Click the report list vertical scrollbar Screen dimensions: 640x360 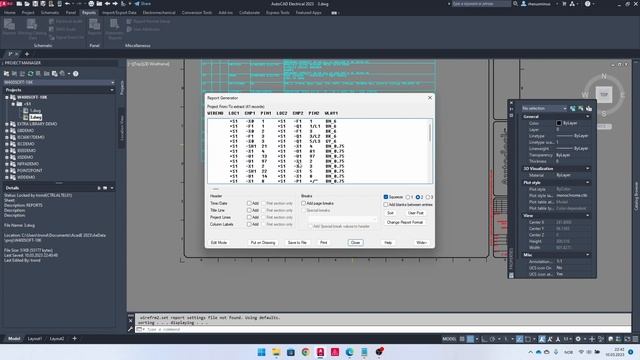pos(430,151)
